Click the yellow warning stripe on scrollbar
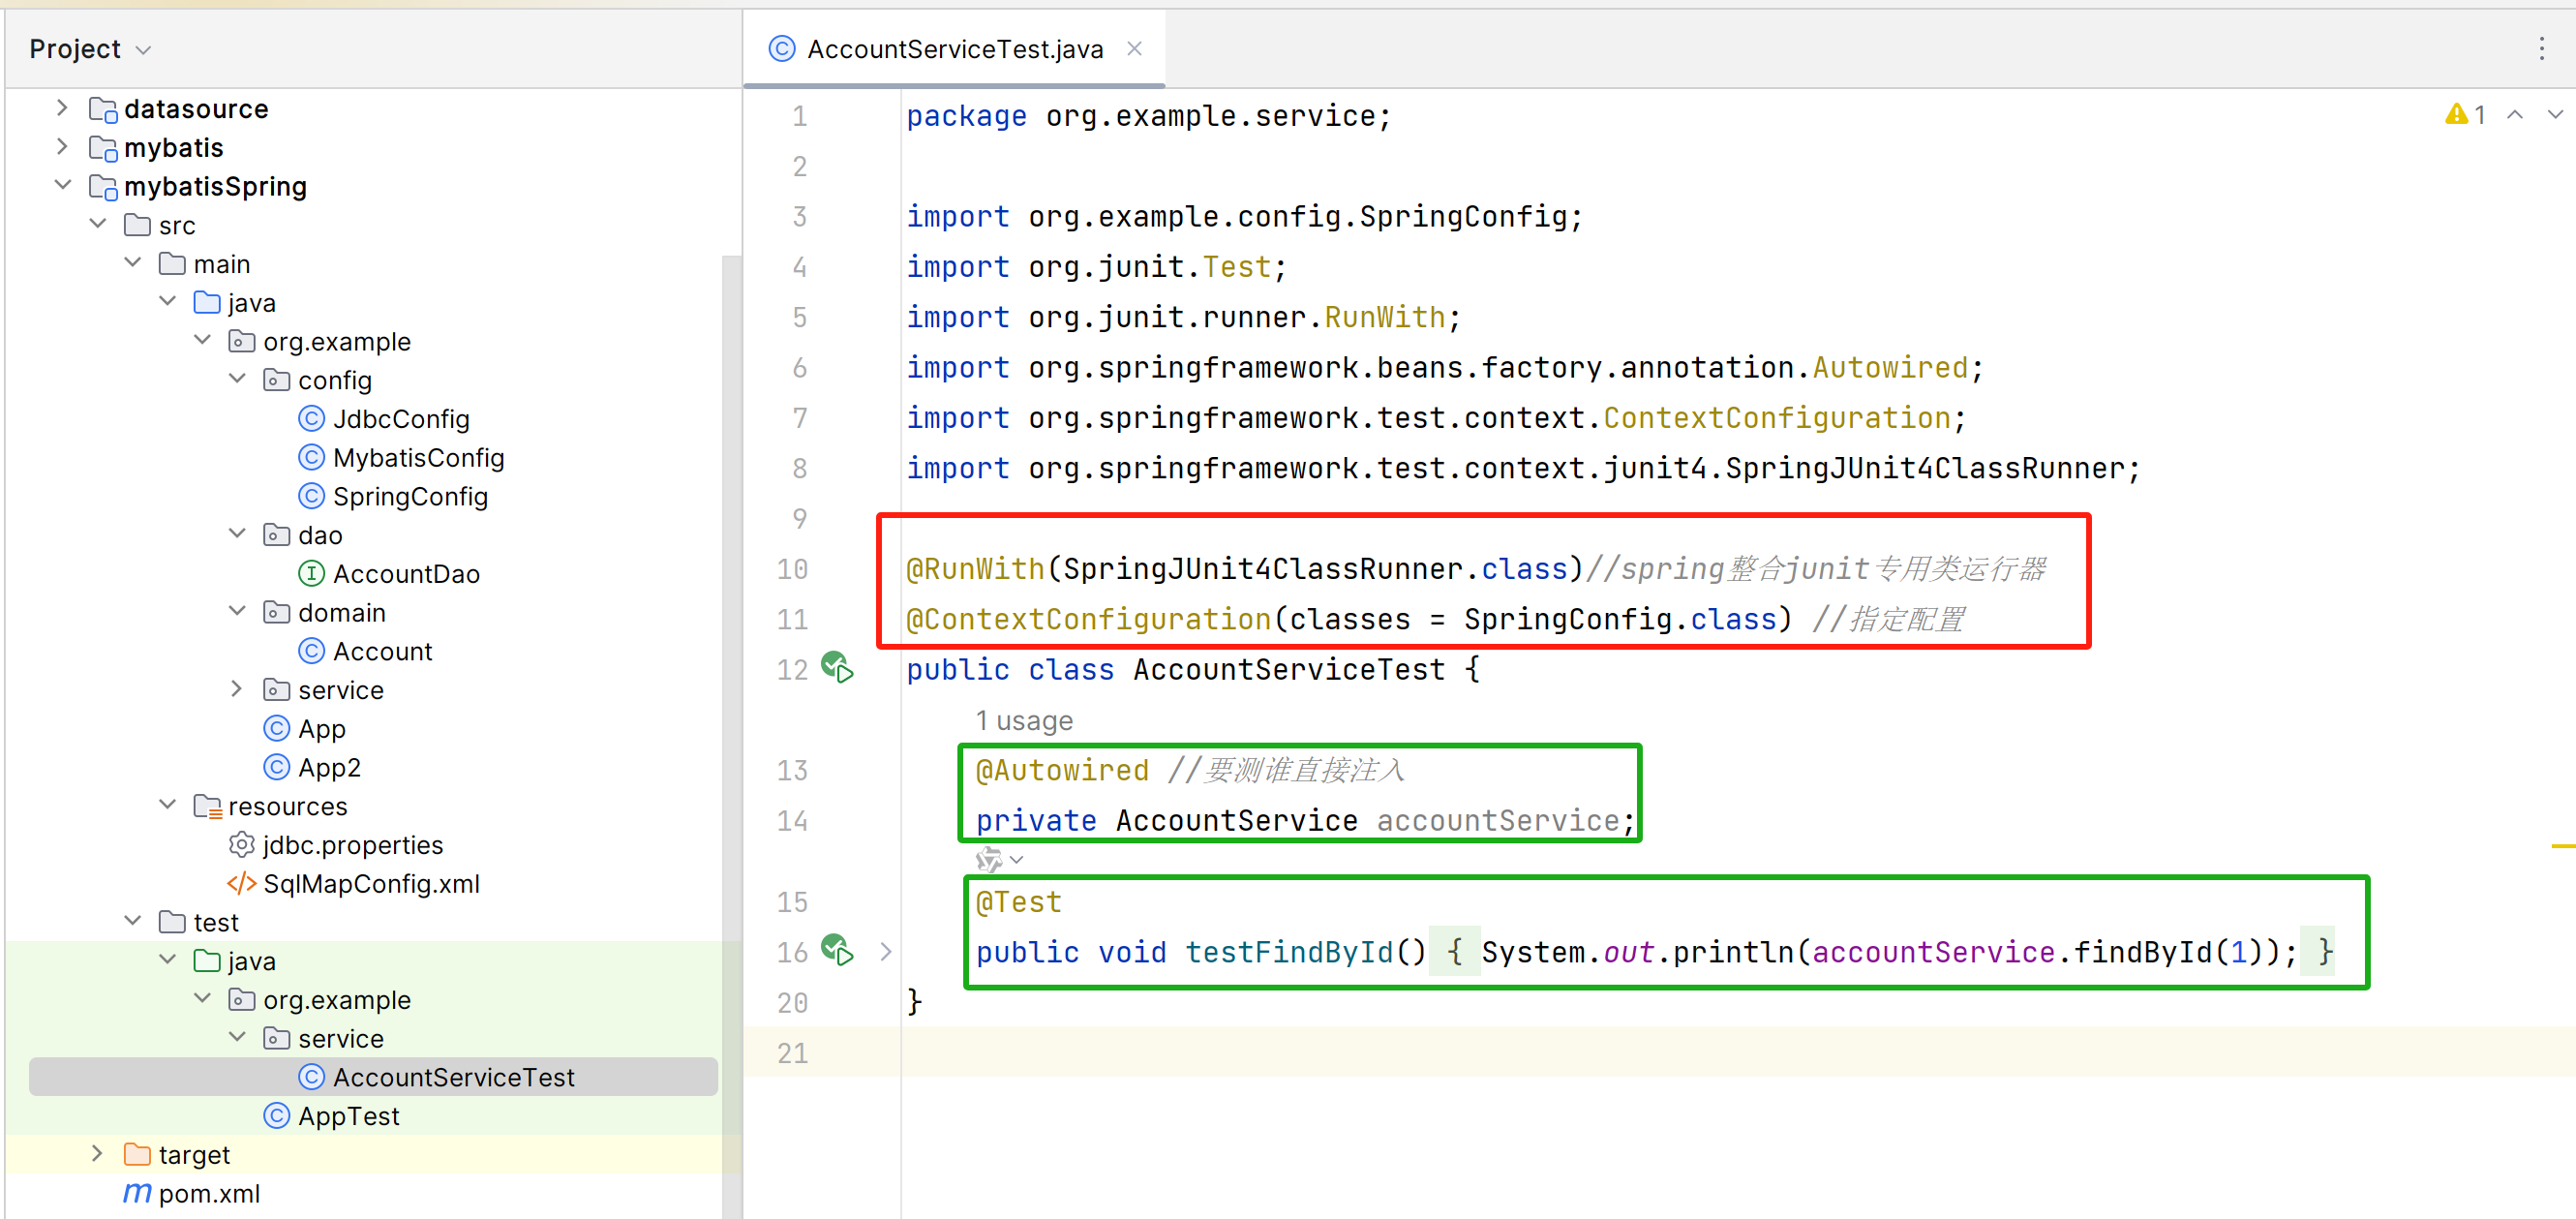The width and height of the screenshot is (2576, 1219). point(2562,846)
